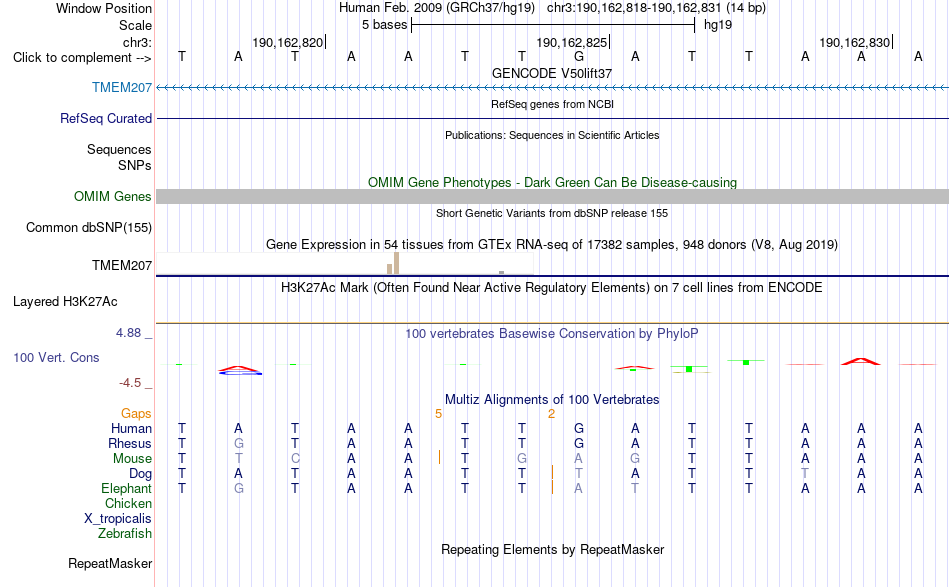Click 'Repeating Elements by RepeatMasker' title

[552, 549]
